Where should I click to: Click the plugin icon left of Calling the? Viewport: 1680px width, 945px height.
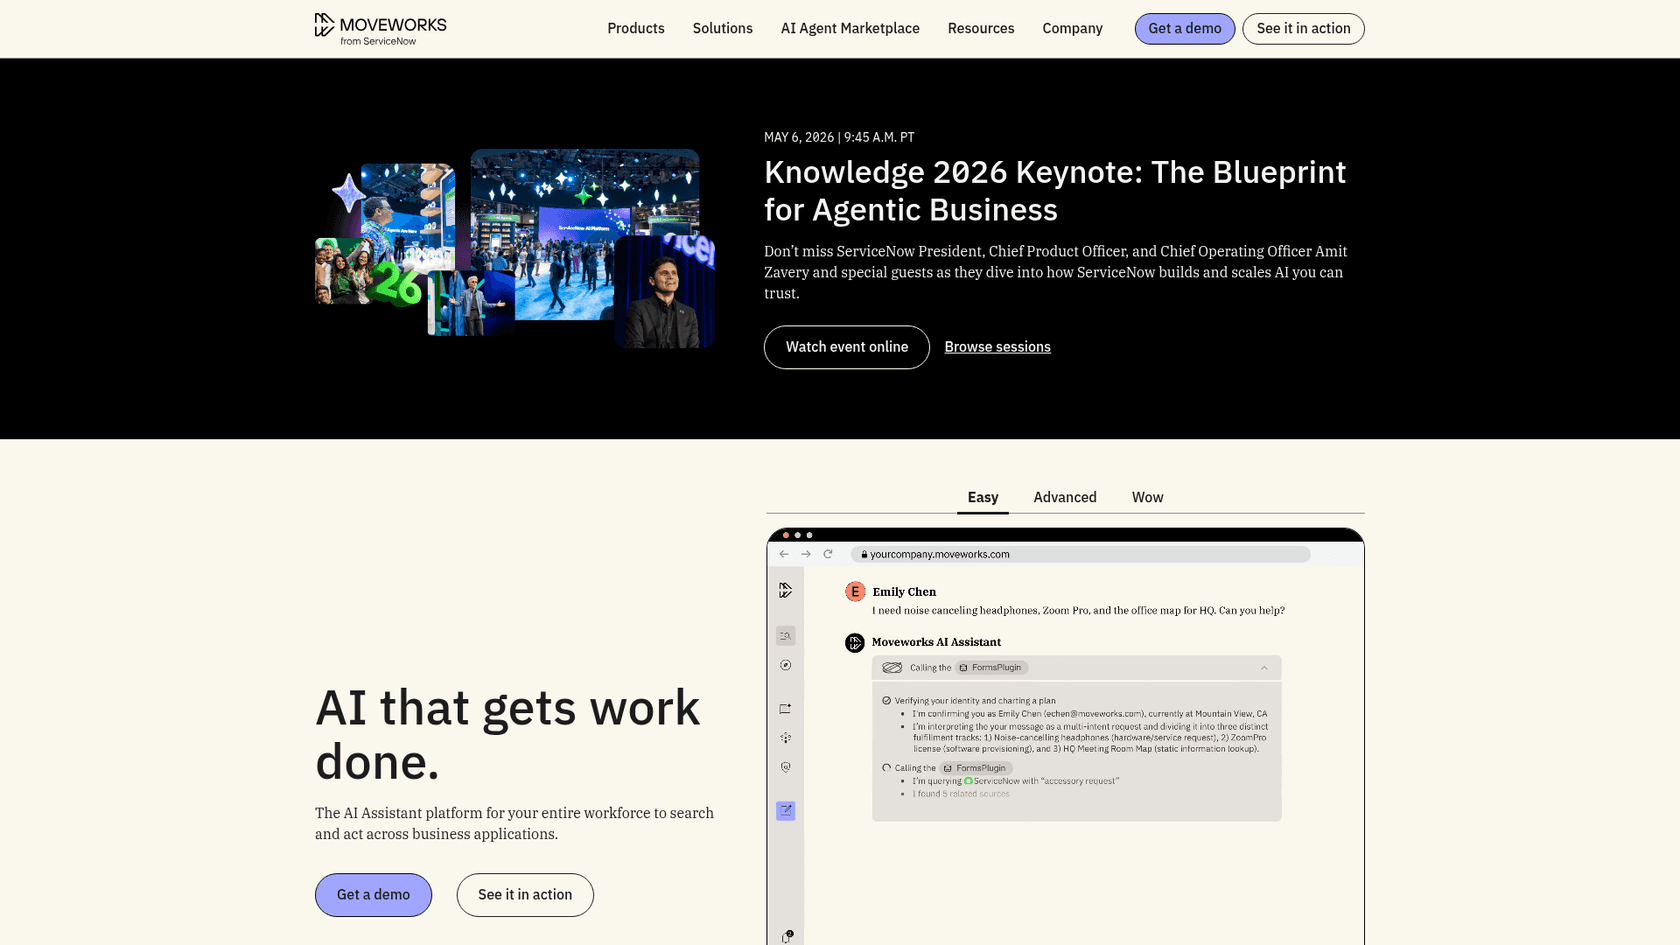[x=892, y=668]
